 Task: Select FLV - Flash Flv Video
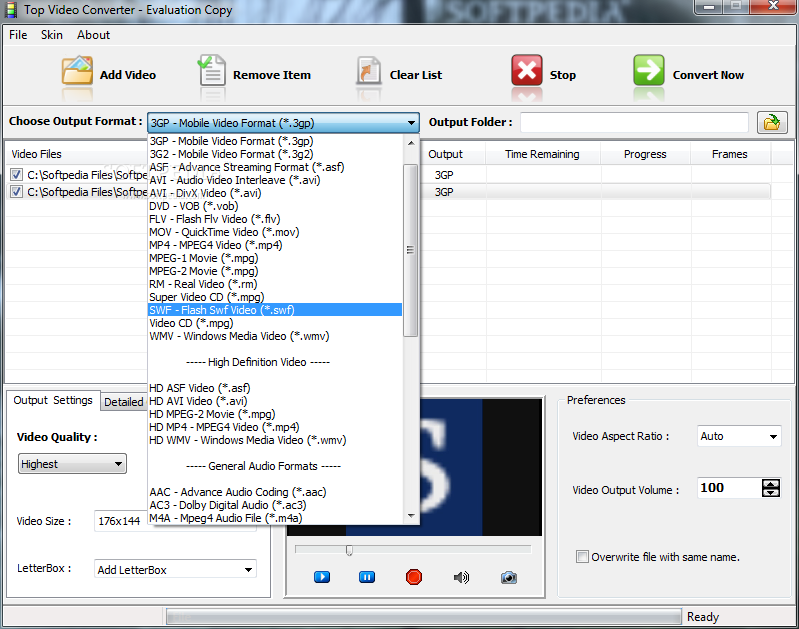[x=275, y=219]
